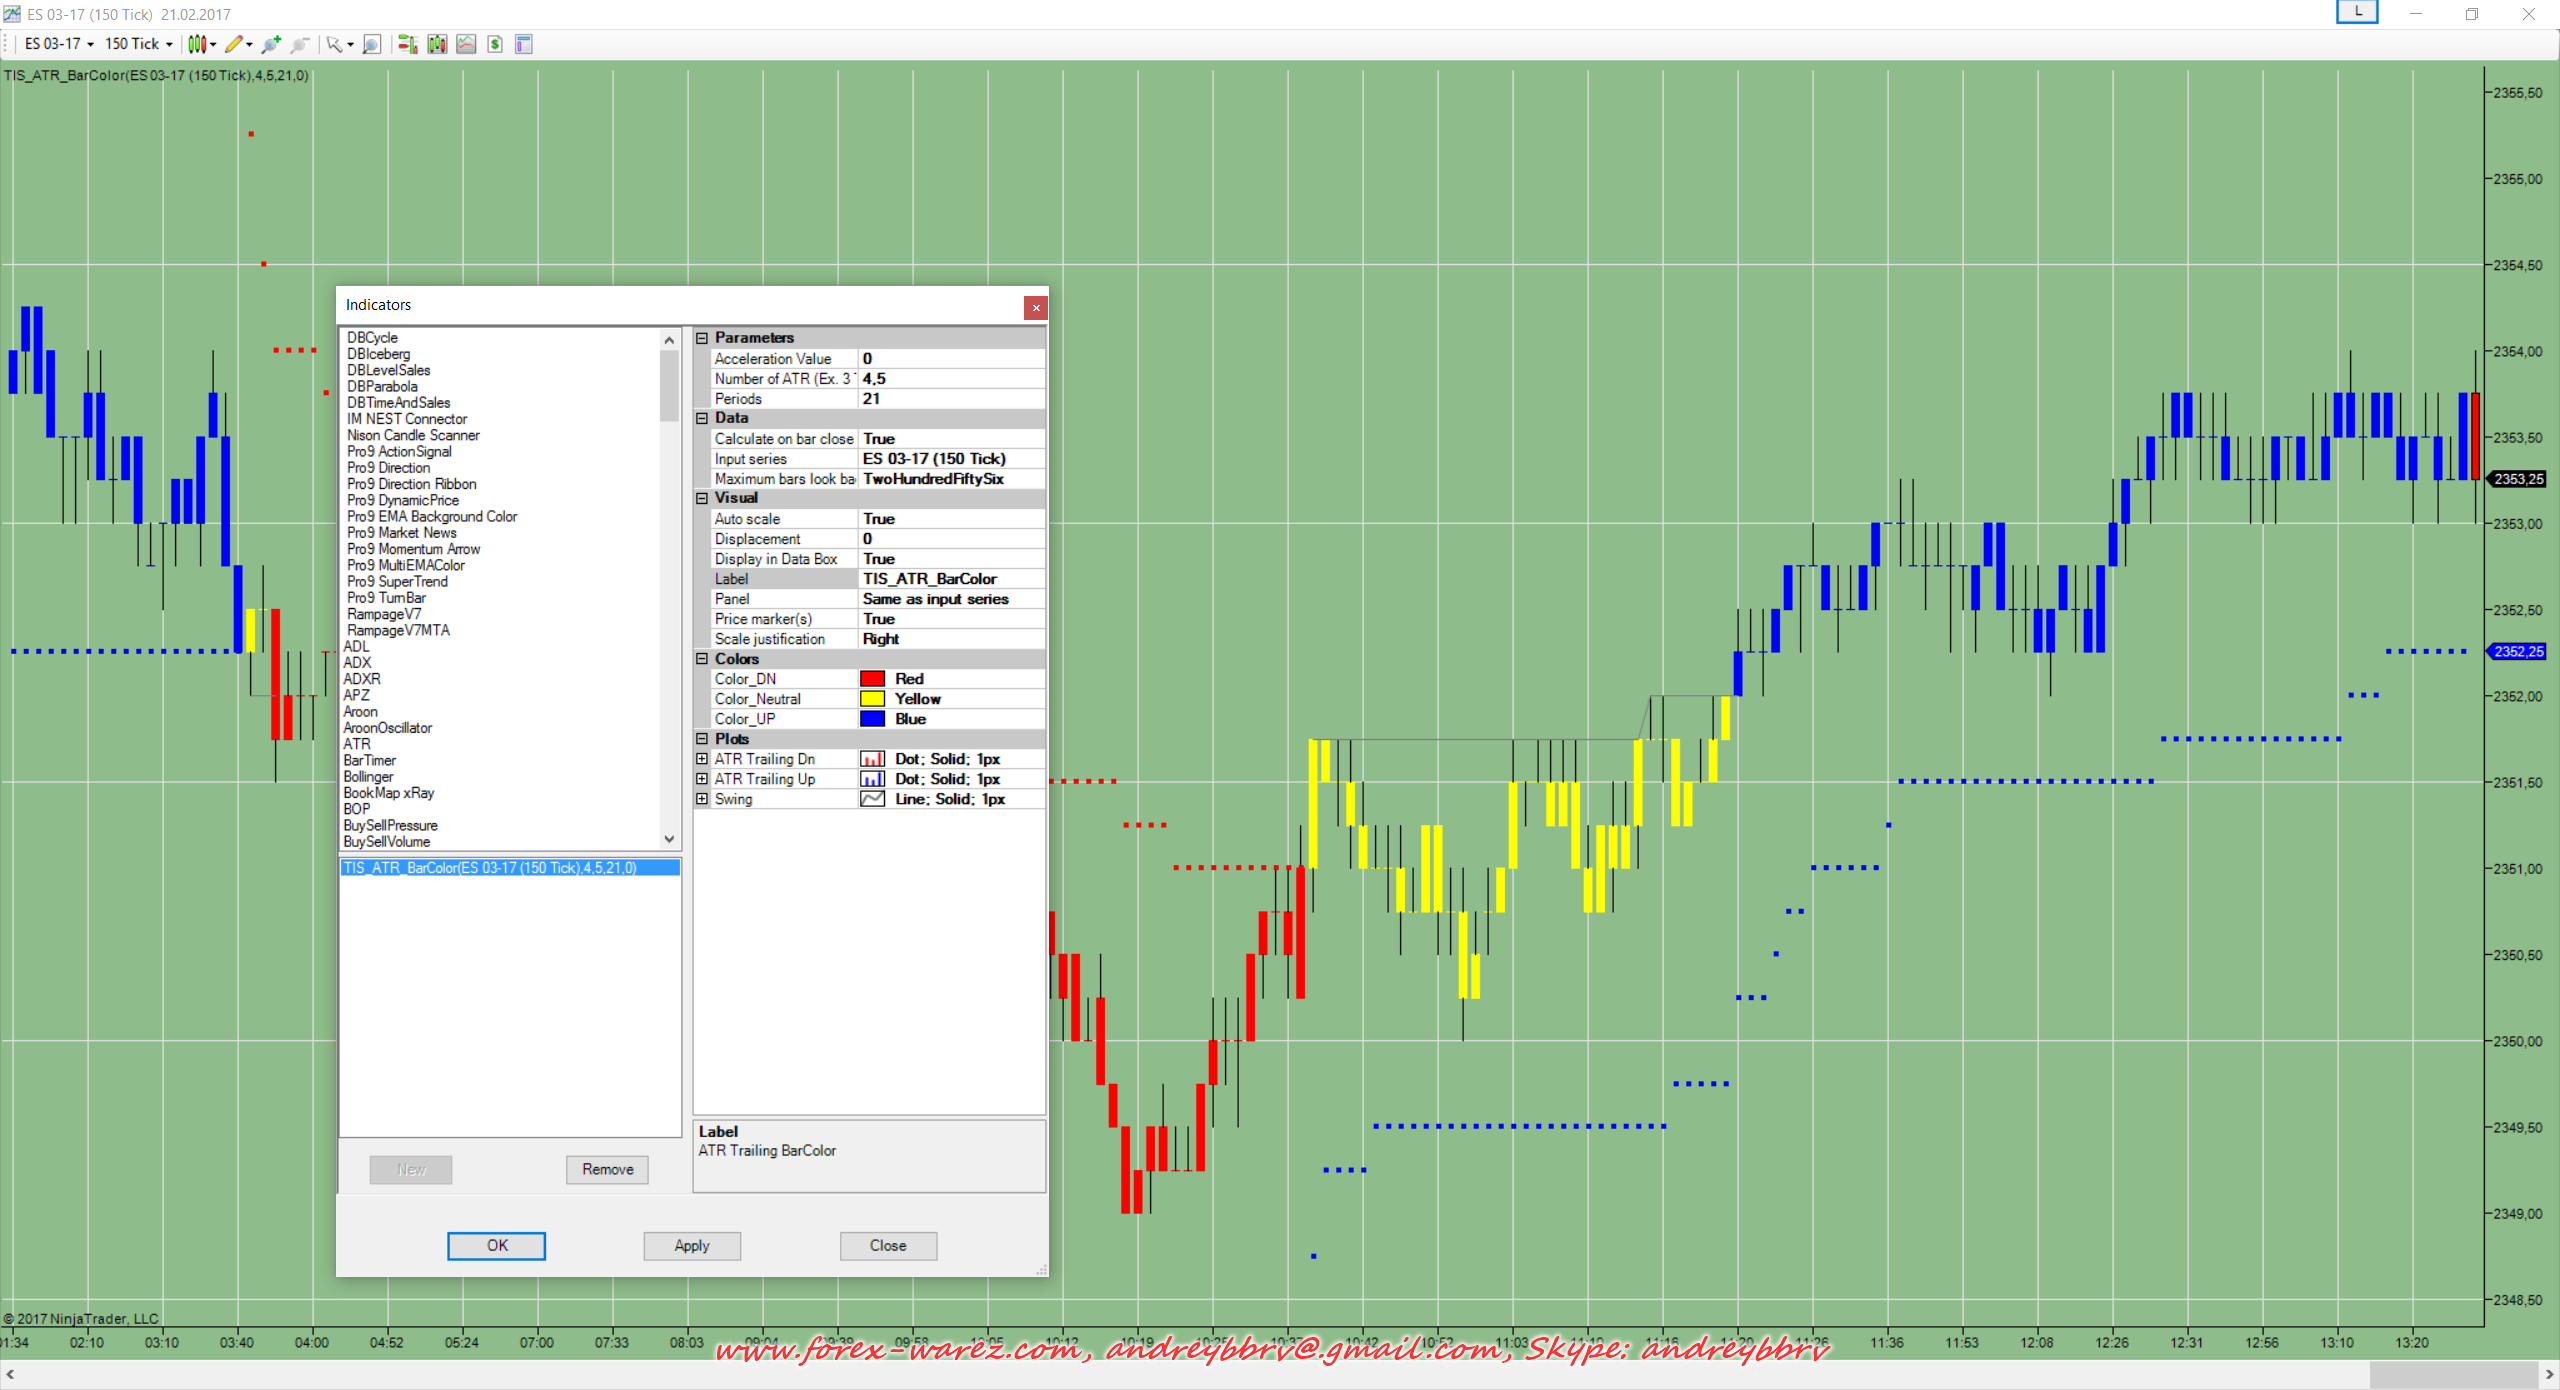This screenshot has width=2560, height=1390.
Task: Click the Apply button
Action: pyautogui.click(x=691, y=1245)
